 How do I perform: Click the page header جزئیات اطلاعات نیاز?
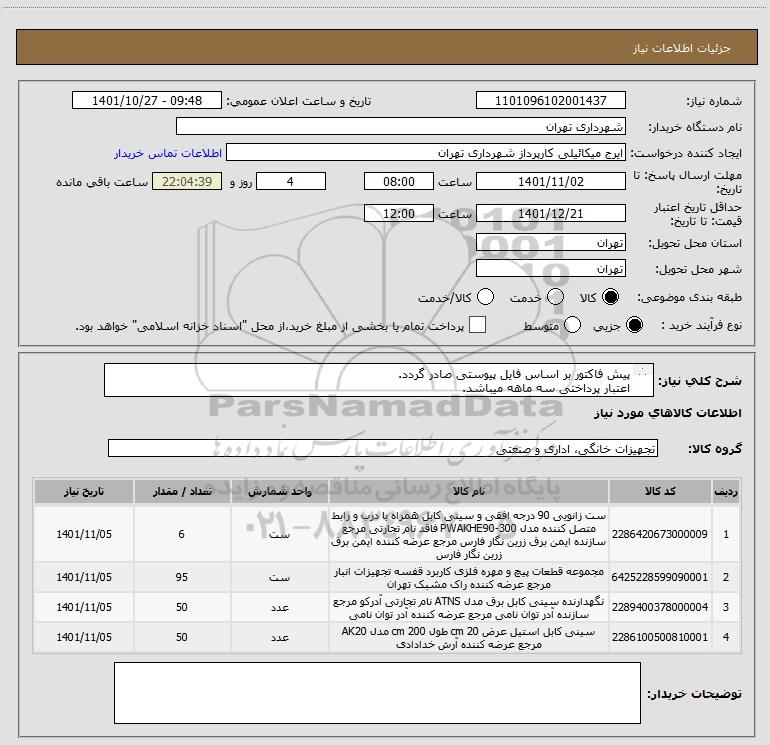point(681,48)
